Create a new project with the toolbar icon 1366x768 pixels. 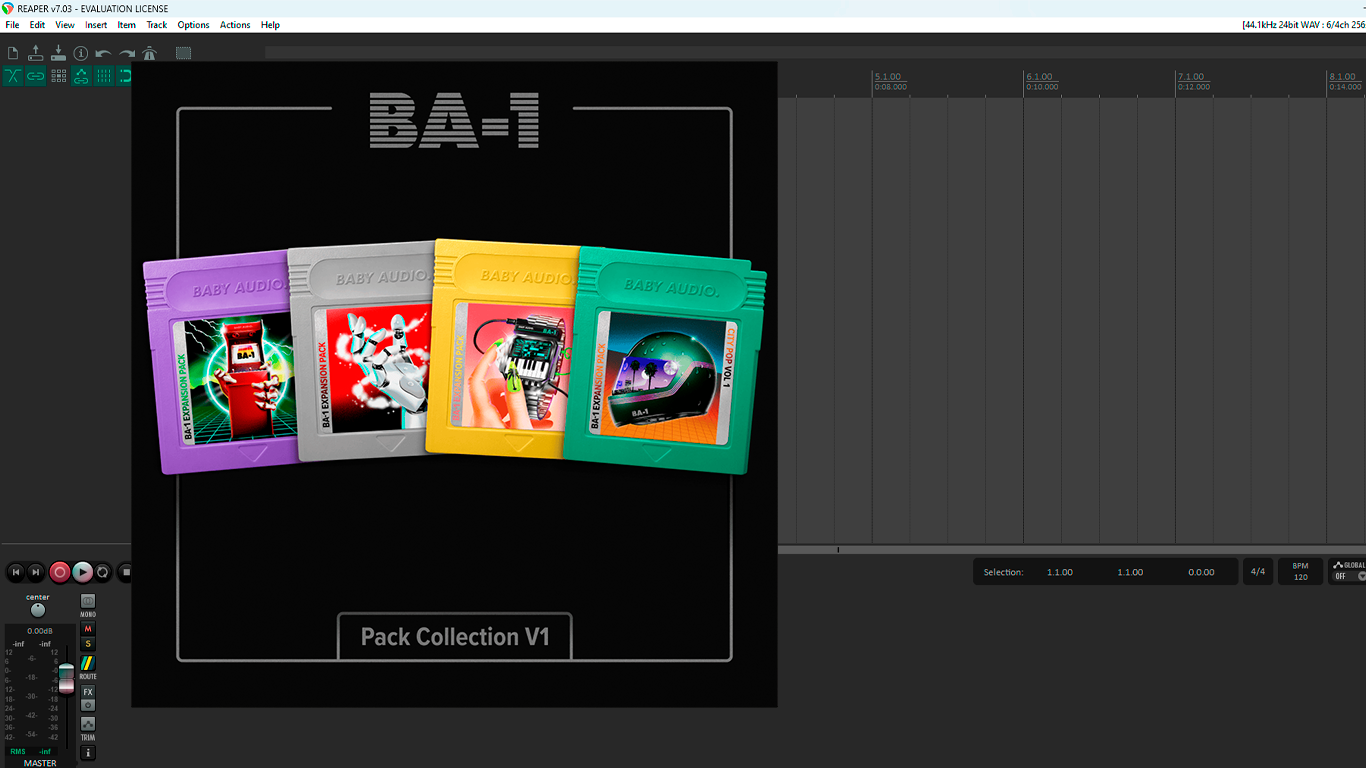click(x=13, y=53)
